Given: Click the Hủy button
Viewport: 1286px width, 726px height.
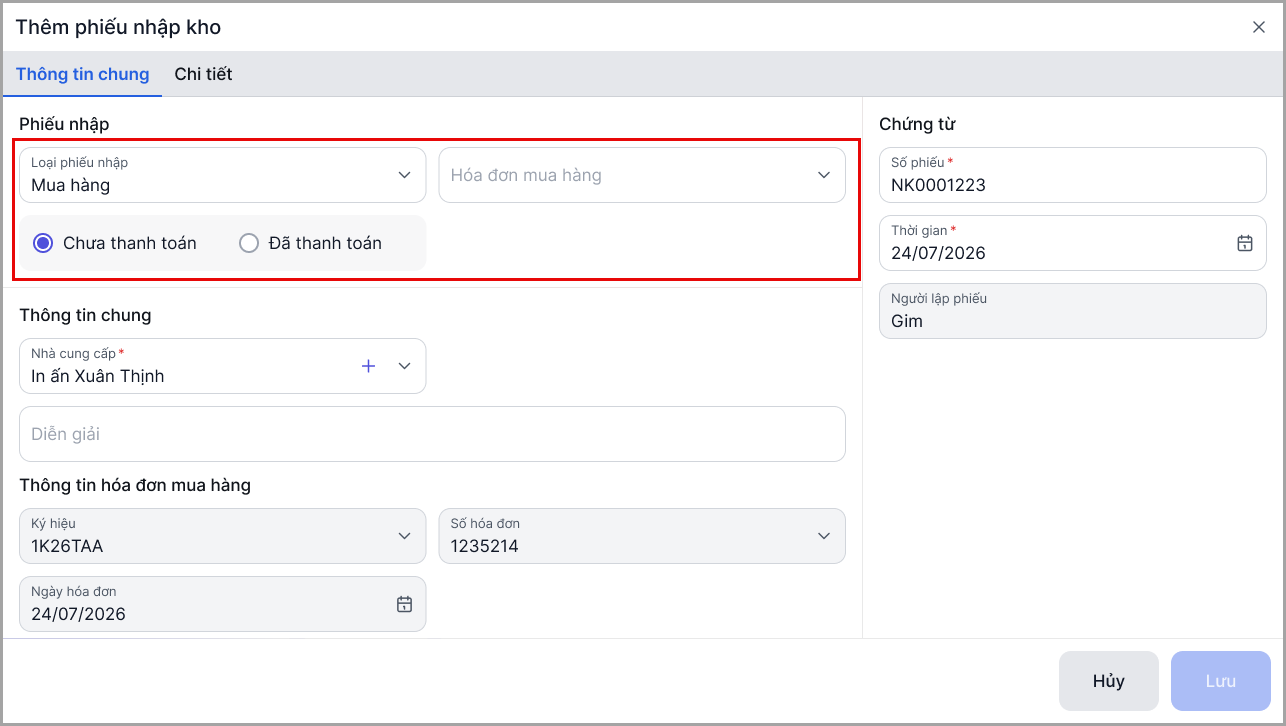Looking at the screenshot, I should coord(1109,681).
